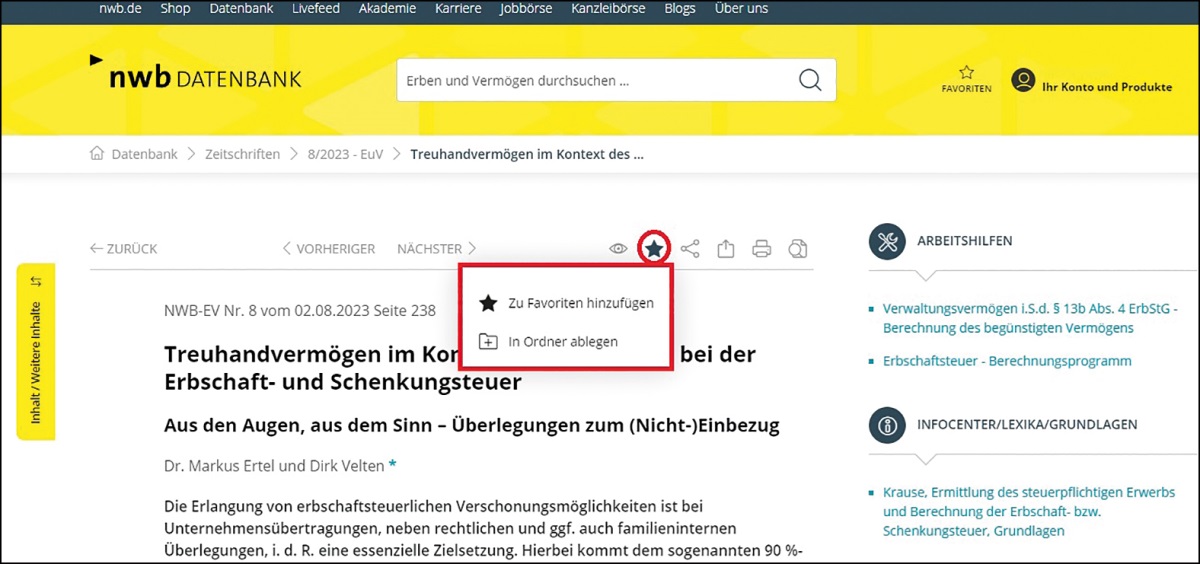Screen dimensions: 1200x564
Task: Click the PDF document icon
Action: click(x=797, y=248)
